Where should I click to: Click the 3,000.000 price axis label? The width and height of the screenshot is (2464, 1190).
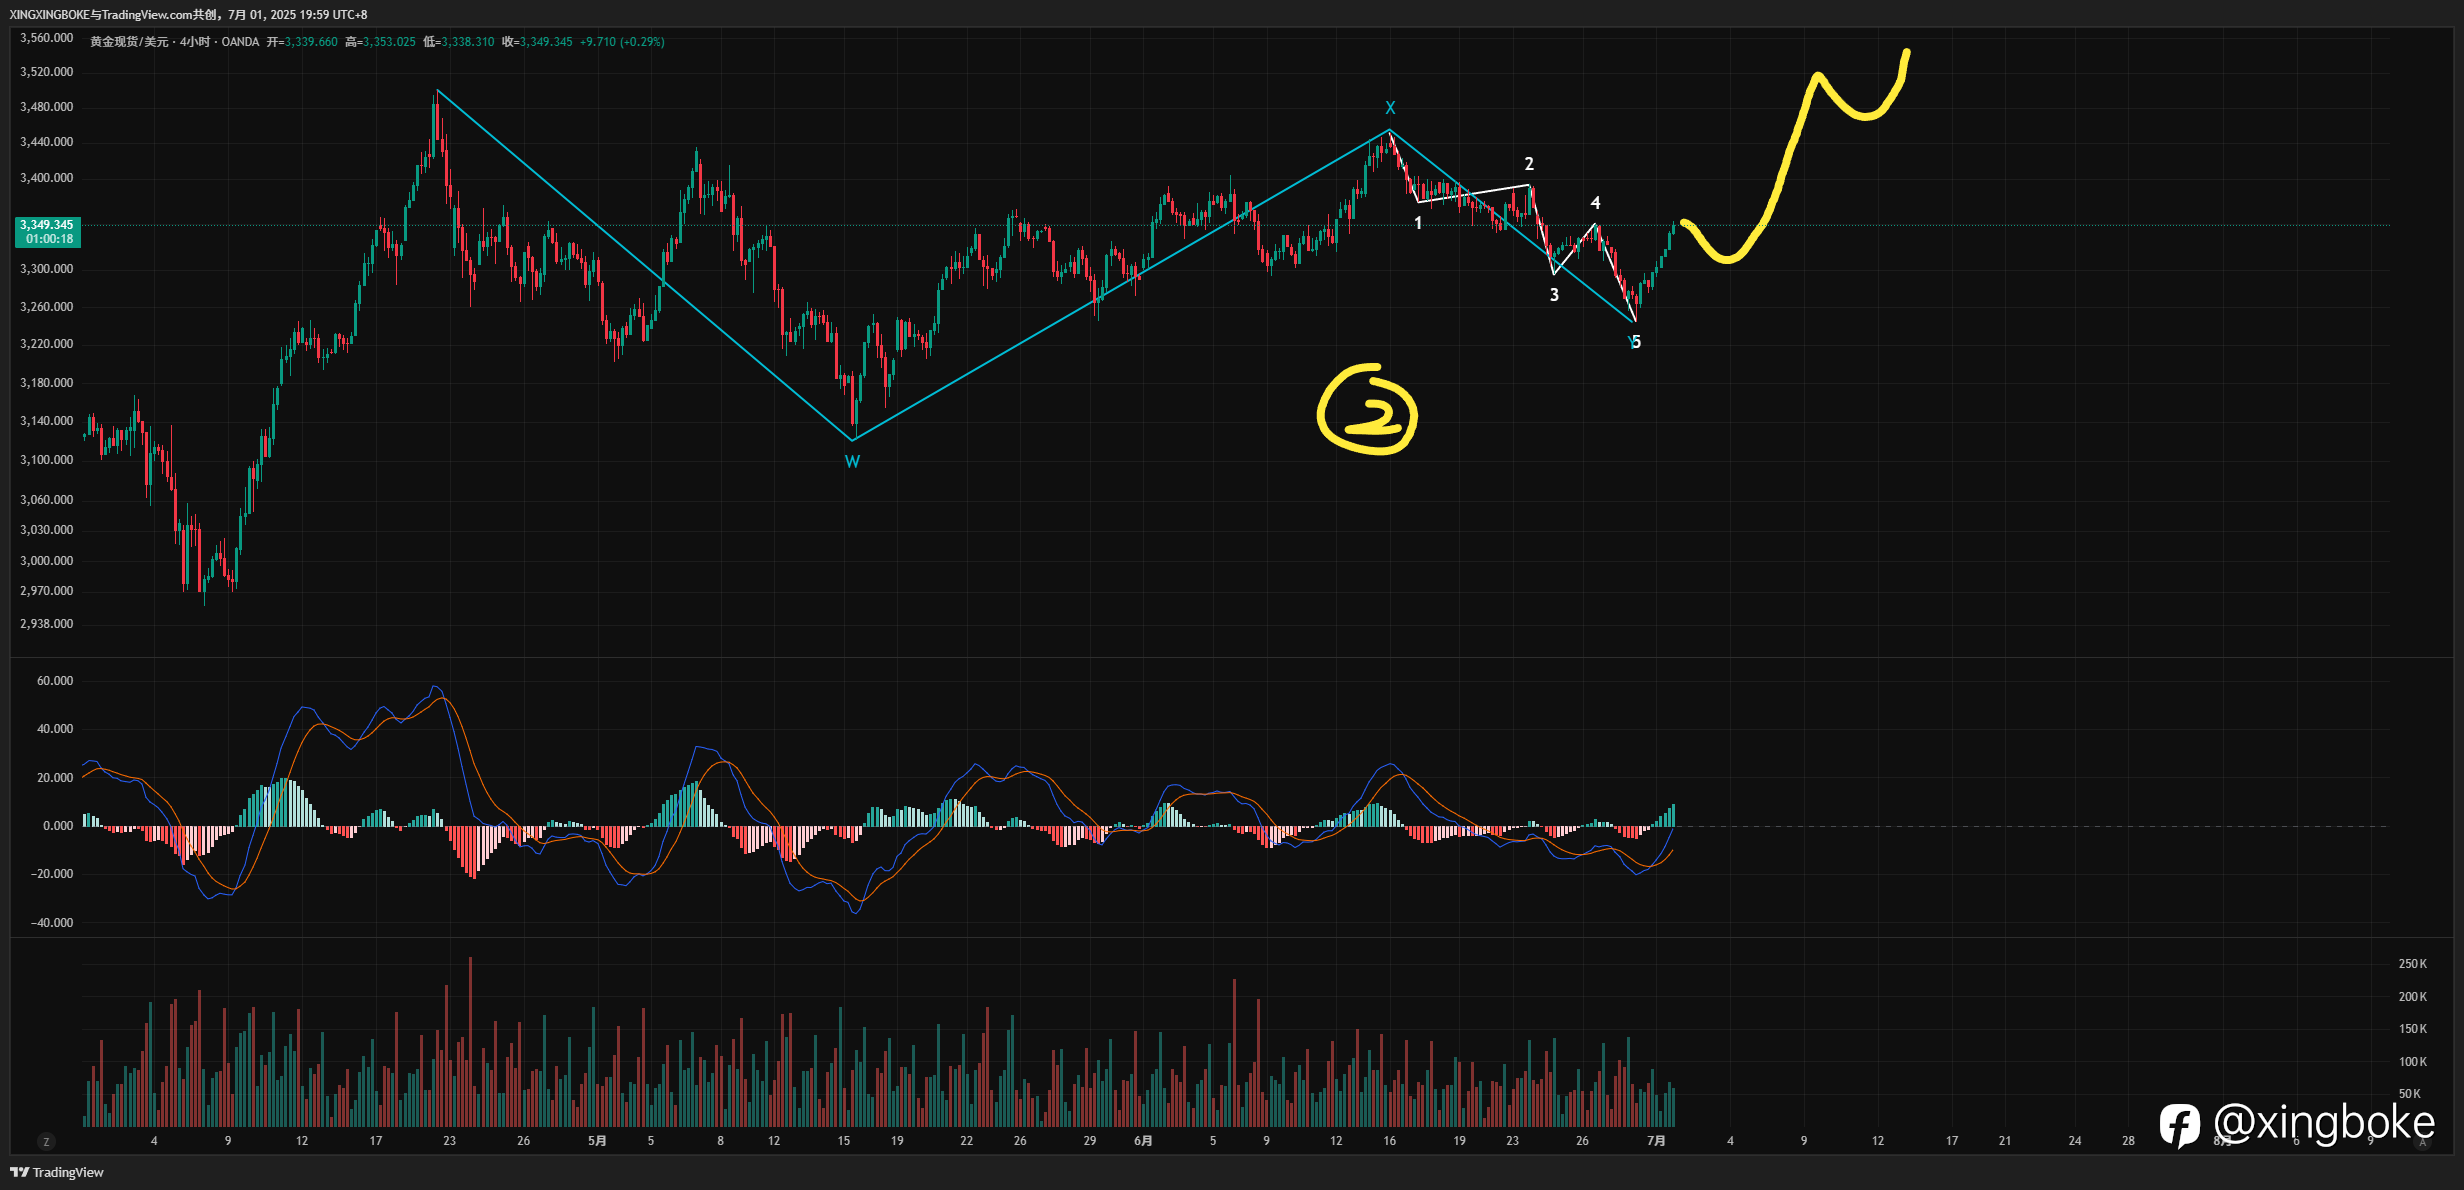tap(47, 561)
